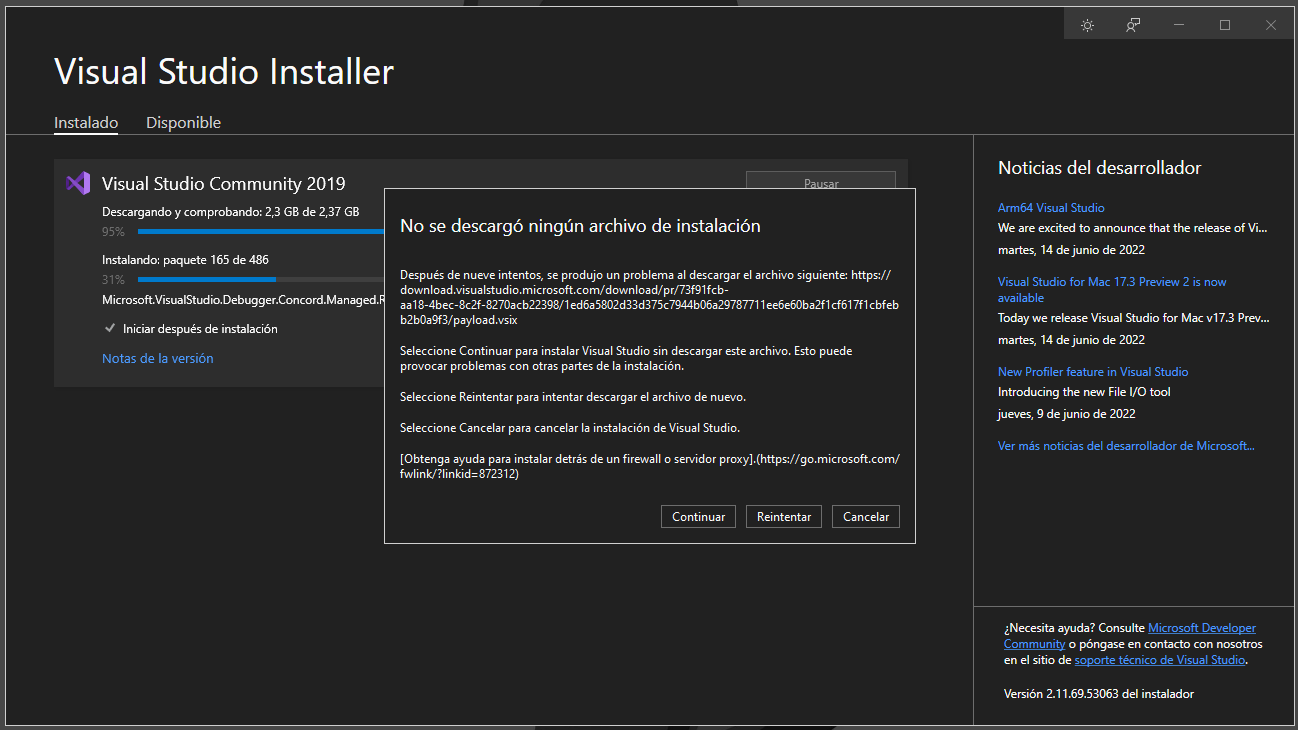1298x730 pixels.
Task: Switch to the Disponible tab
Action: pos(183,123)
